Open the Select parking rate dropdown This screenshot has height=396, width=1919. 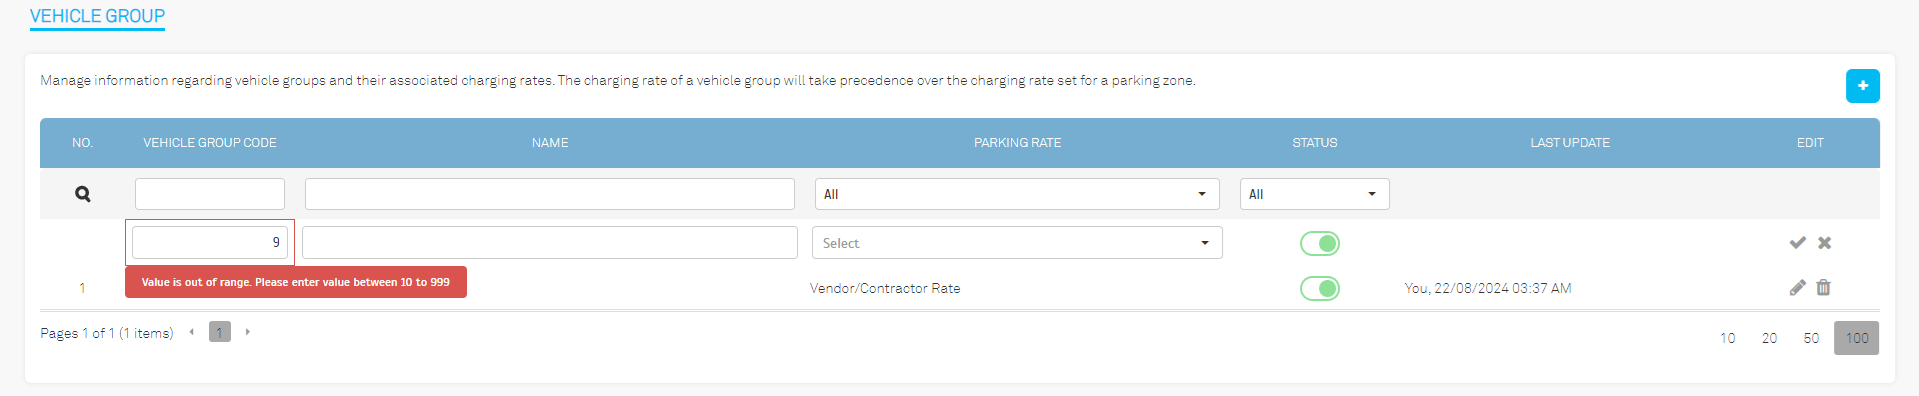[x=1017, y=243]
